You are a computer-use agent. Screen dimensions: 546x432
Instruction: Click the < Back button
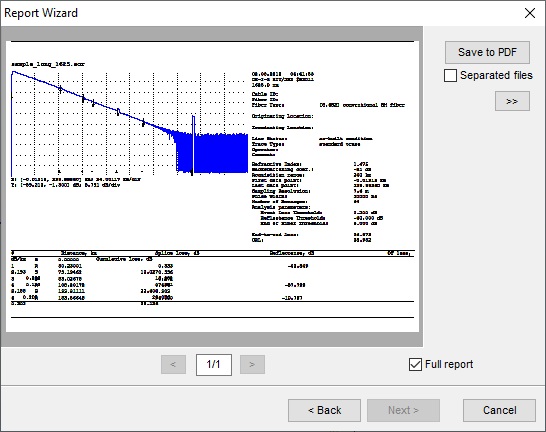[x=324, y=410]
